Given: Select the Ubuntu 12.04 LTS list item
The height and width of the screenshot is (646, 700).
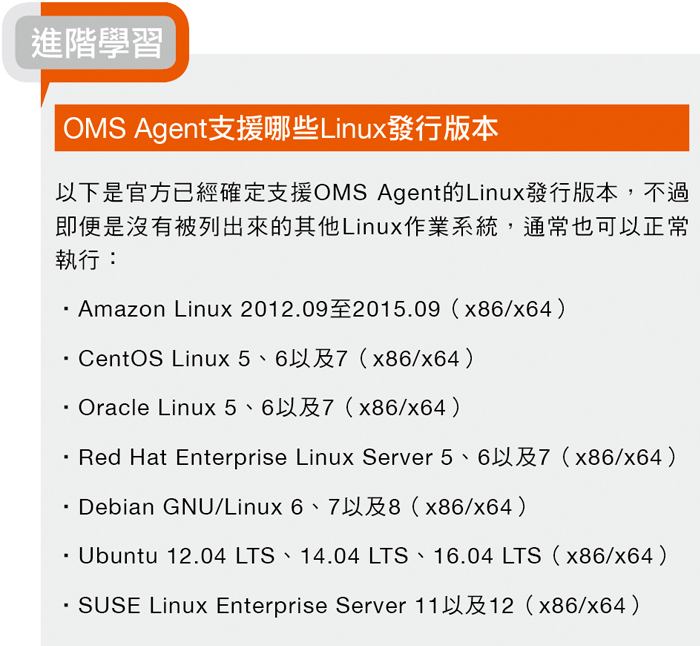Looking at the screenshot, I should coord(367,556).
